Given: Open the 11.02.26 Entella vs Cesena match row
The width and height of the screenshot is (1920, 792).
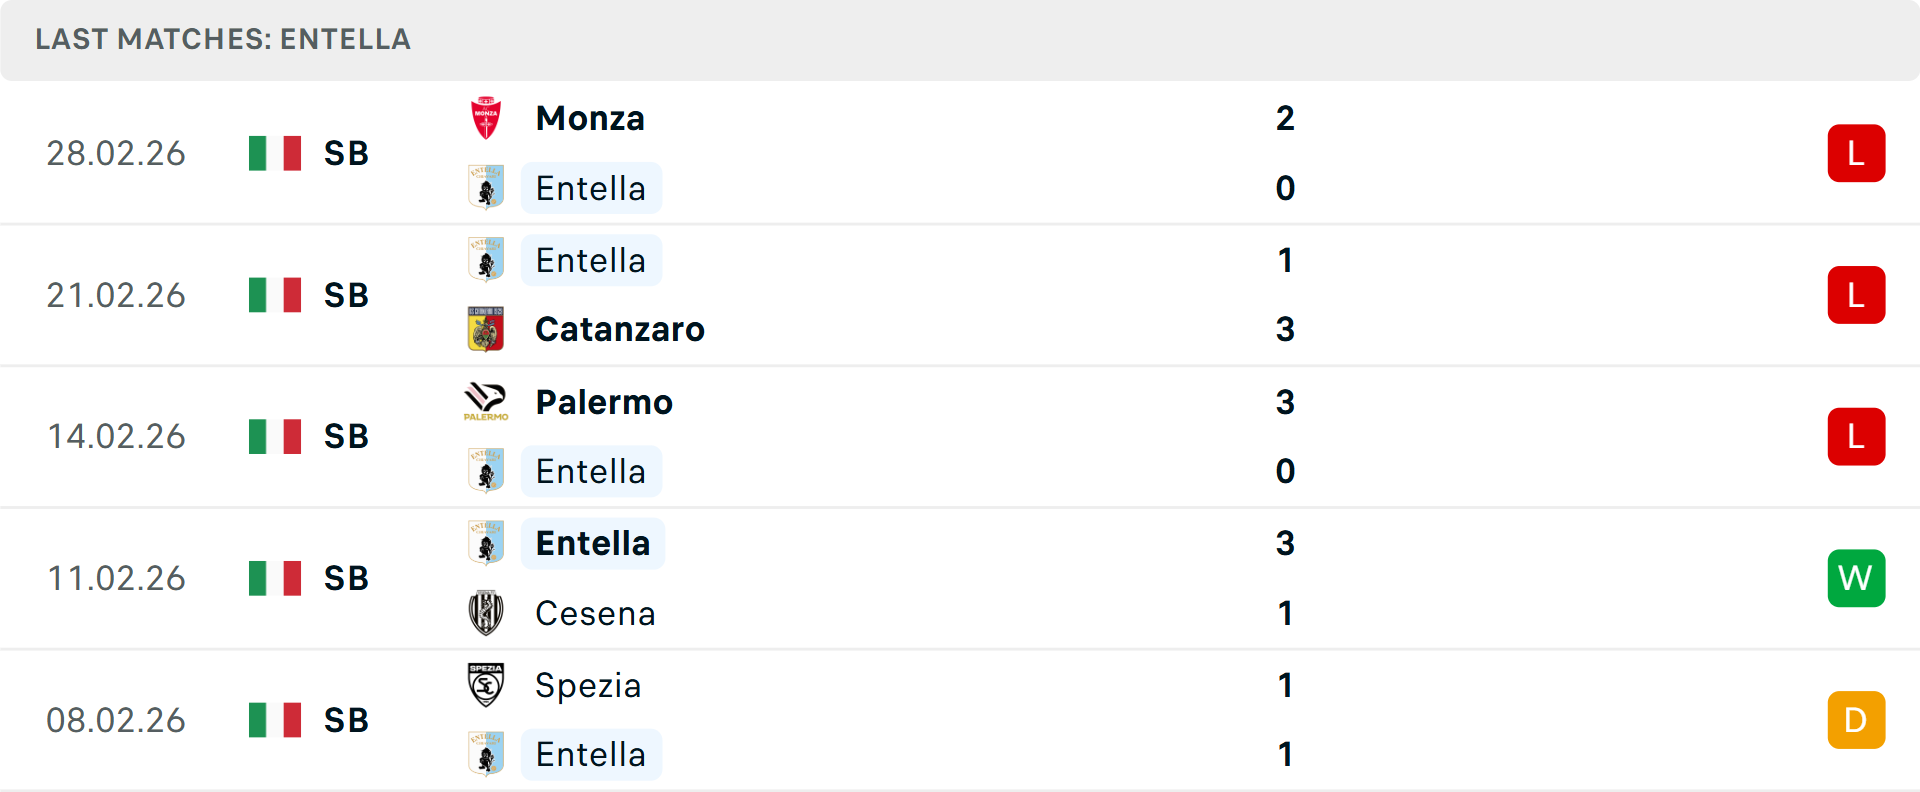Looking at the screenshot, I should pos(960,578).
